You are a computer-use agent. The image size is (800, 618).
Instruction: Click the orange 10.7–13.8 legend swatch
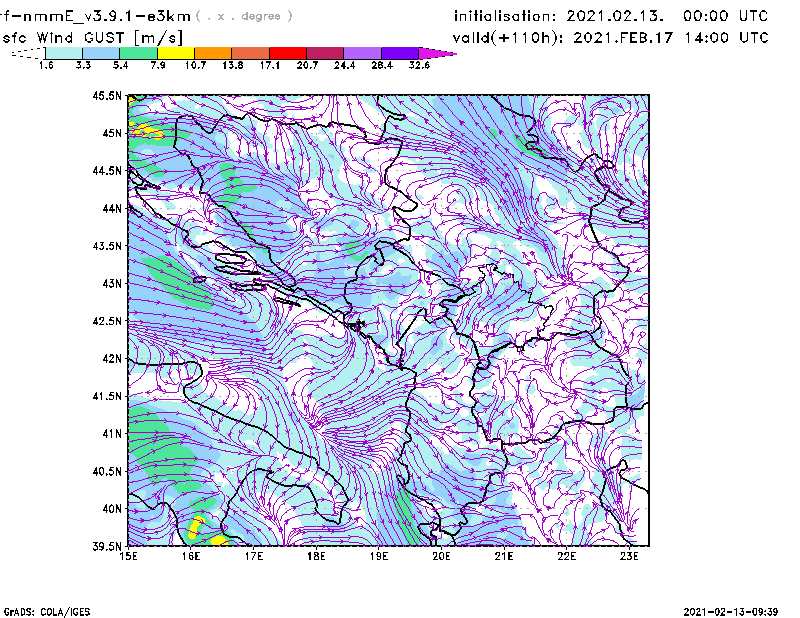213,53
